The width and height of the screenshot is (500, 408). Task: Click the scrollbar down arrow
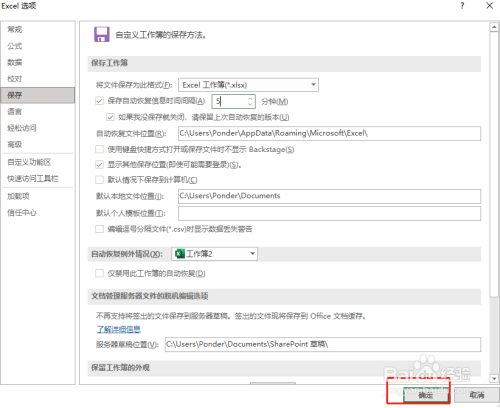[x=494, y=379]
